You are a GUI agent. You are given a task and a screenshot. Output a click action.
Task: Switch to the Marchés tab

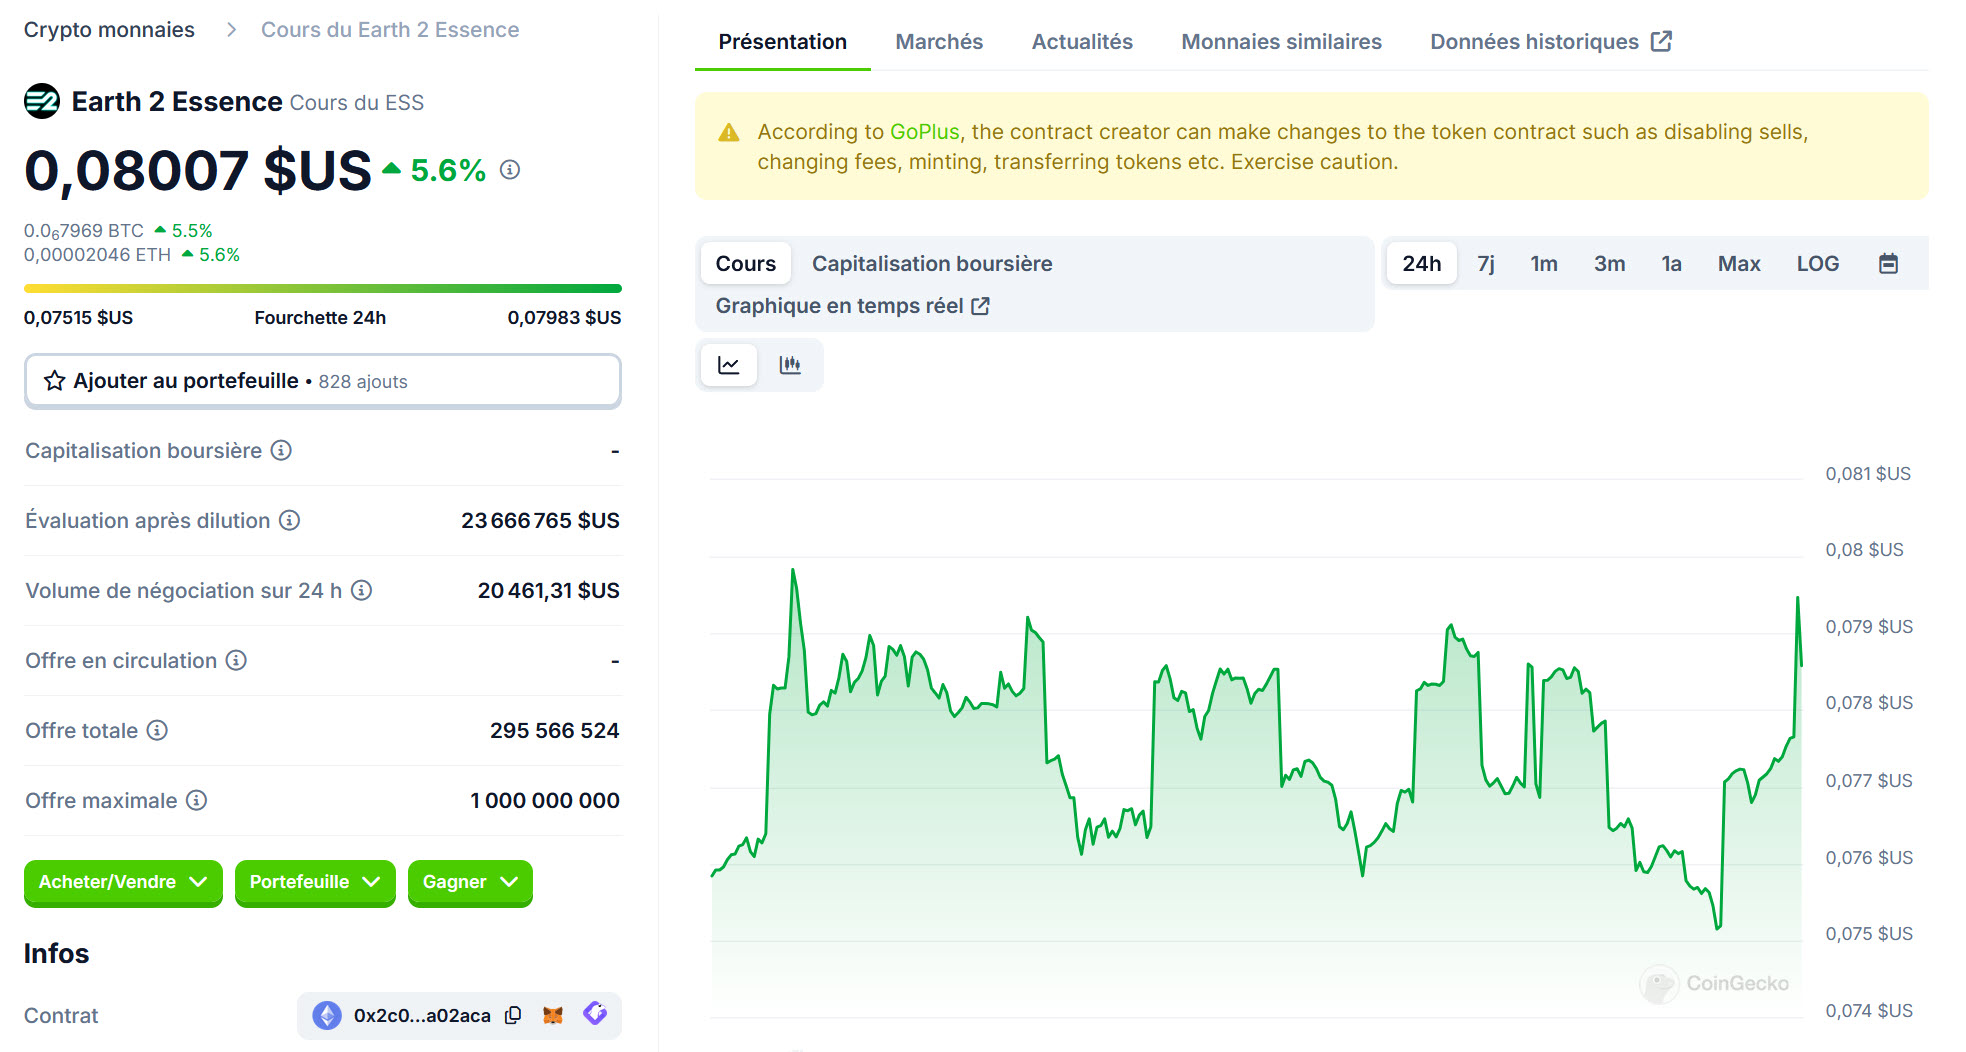(939, 42)
